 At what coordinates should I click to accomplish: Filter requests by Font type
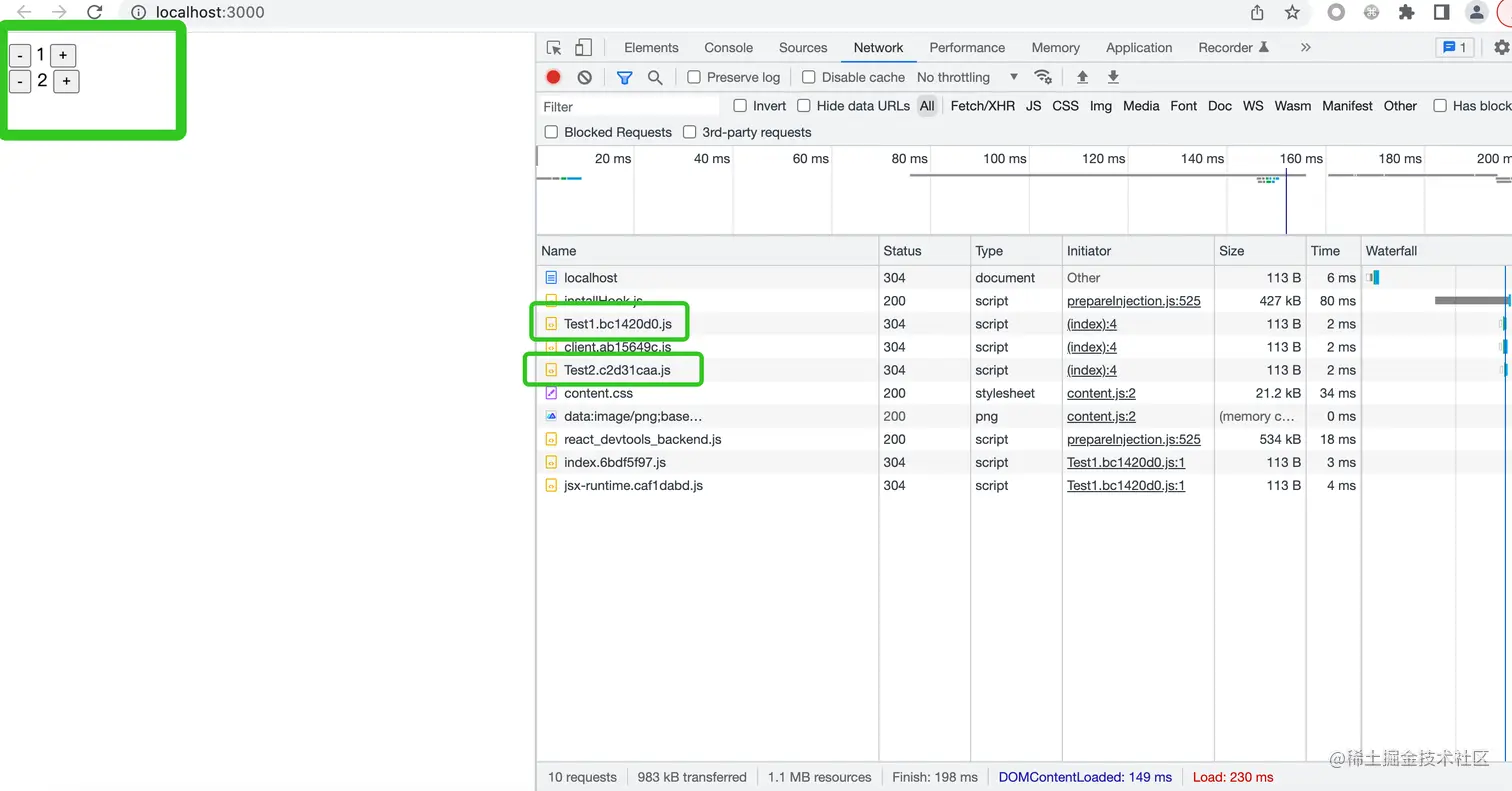pyautogui.click(x=1183, y=106)
